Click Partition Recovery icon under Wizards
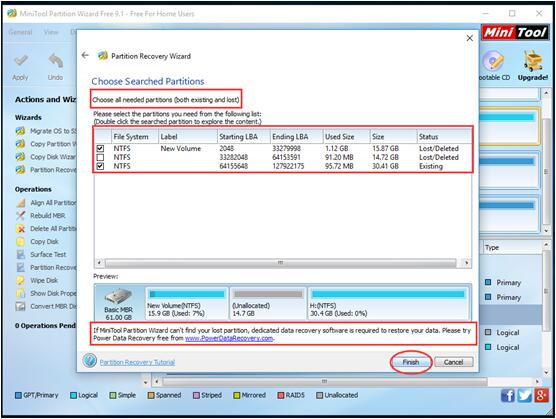The image size is (556, 419). 20,170
